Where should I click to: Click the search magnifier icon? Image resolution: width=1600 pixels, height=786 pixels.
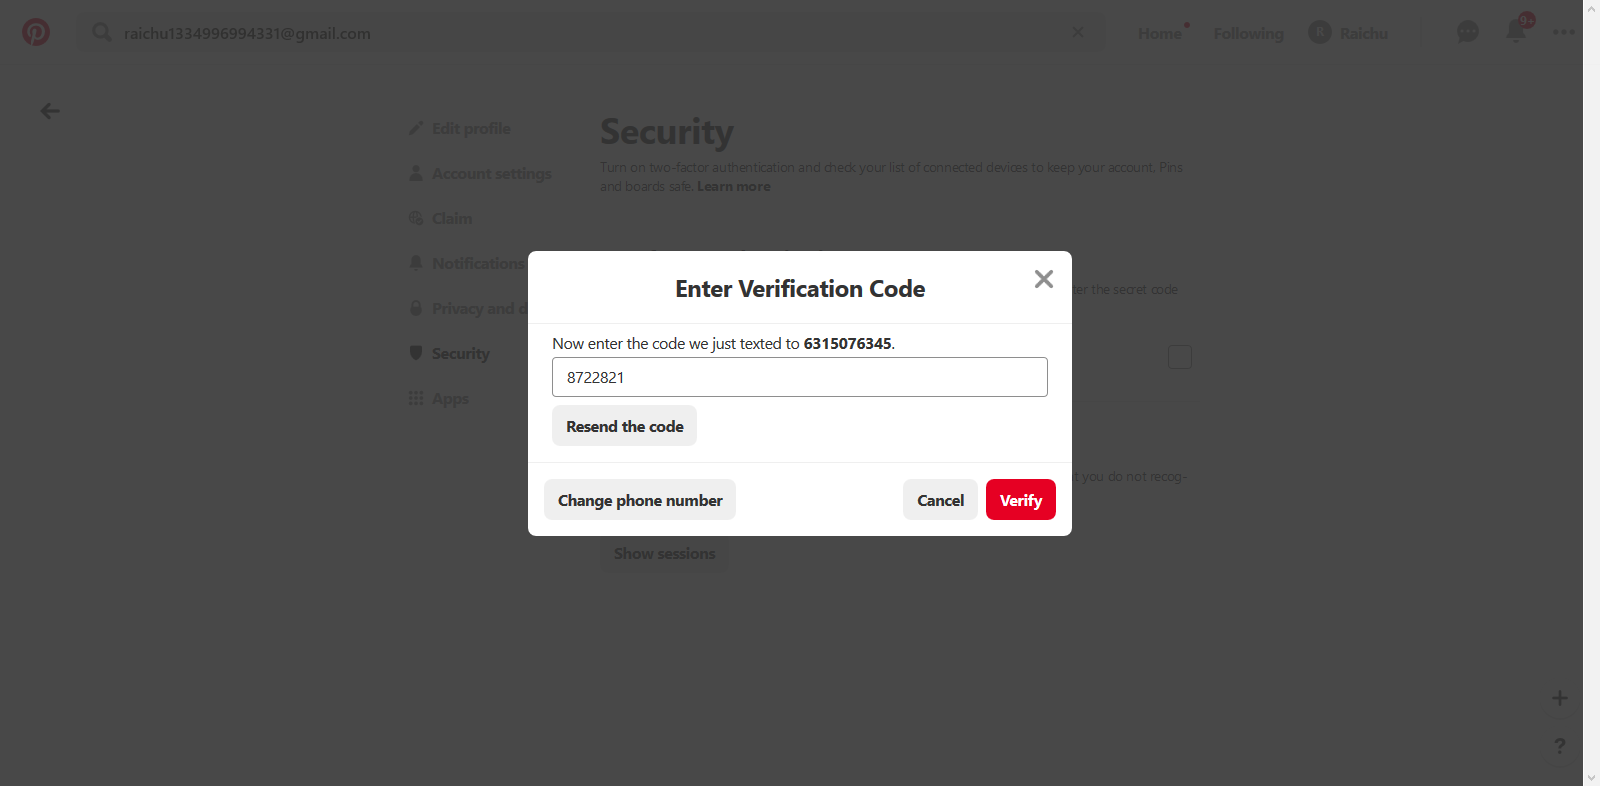click(x=101, y=33)
